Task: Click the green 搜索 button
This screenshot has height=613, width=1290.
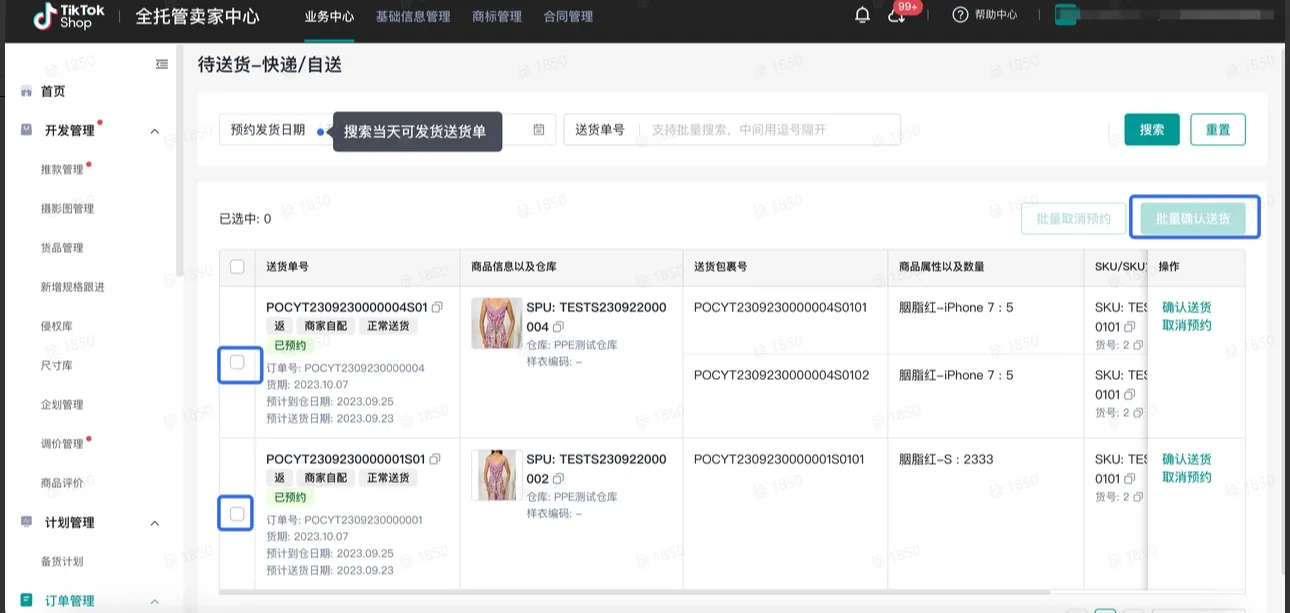Action: (1152, 130)
